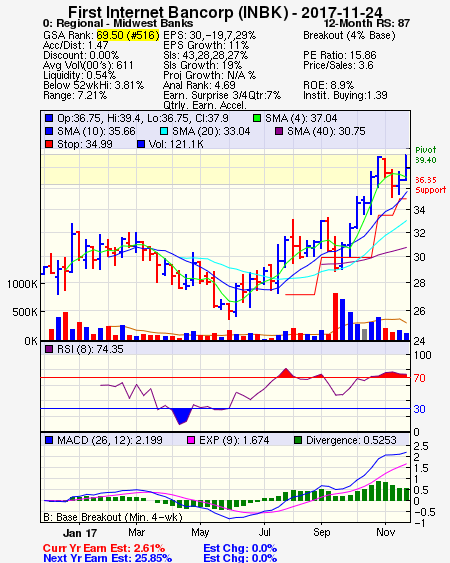Click the Instit. Buying:1.39 value
The image size is (450, 563).
coord(345,96)
